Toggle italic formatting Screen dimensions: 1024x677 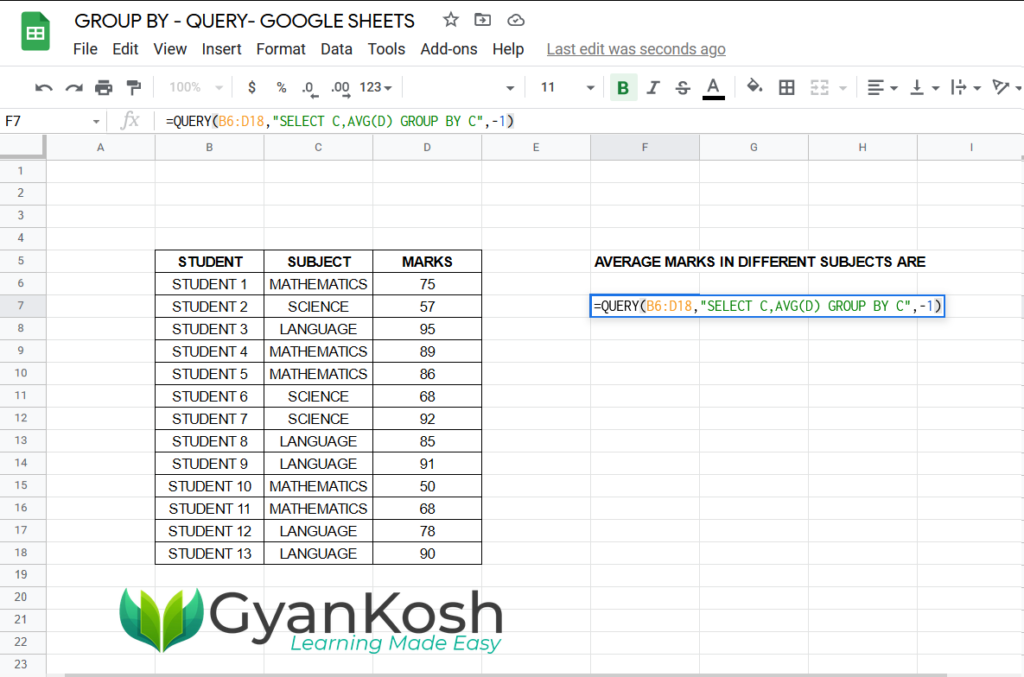[652, 87]
